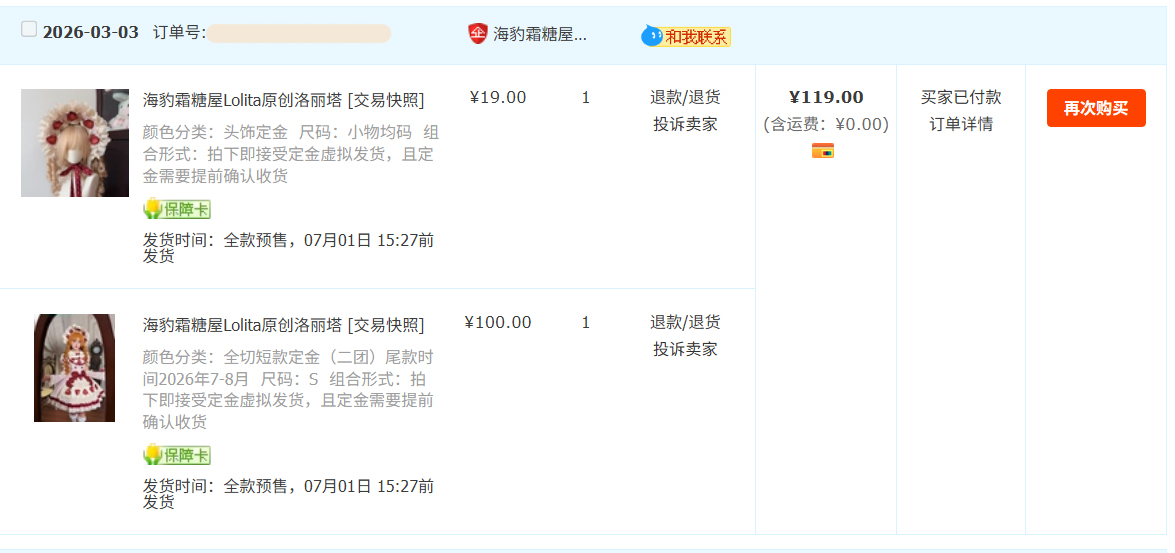Open first item title 海豹霜糖屋Lolita原创洛丽塔
1175x553 pixels.
click(242, 100)
